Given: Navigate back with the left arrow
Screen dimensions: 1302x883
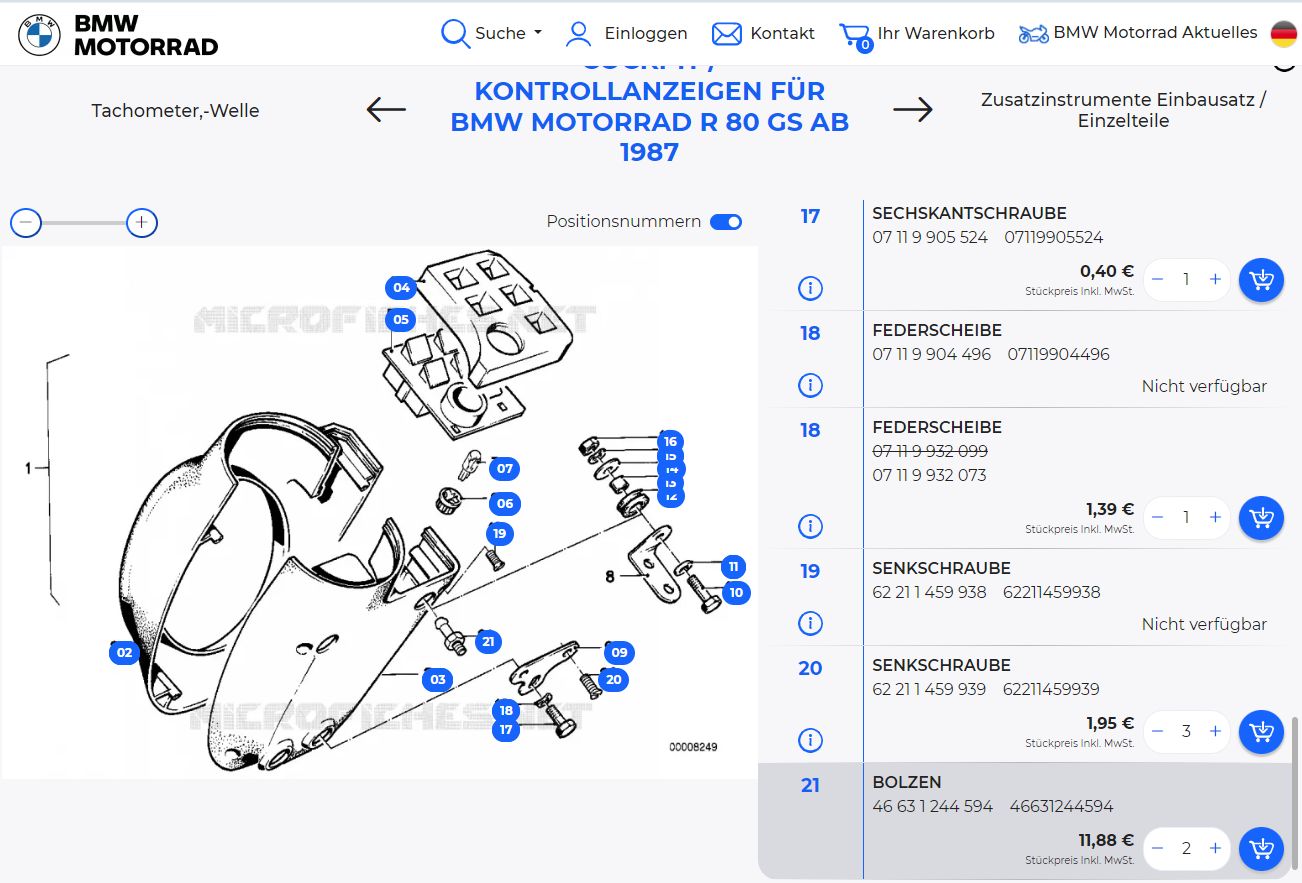Looking at the screenshot, I should click(x=385, y=110).
